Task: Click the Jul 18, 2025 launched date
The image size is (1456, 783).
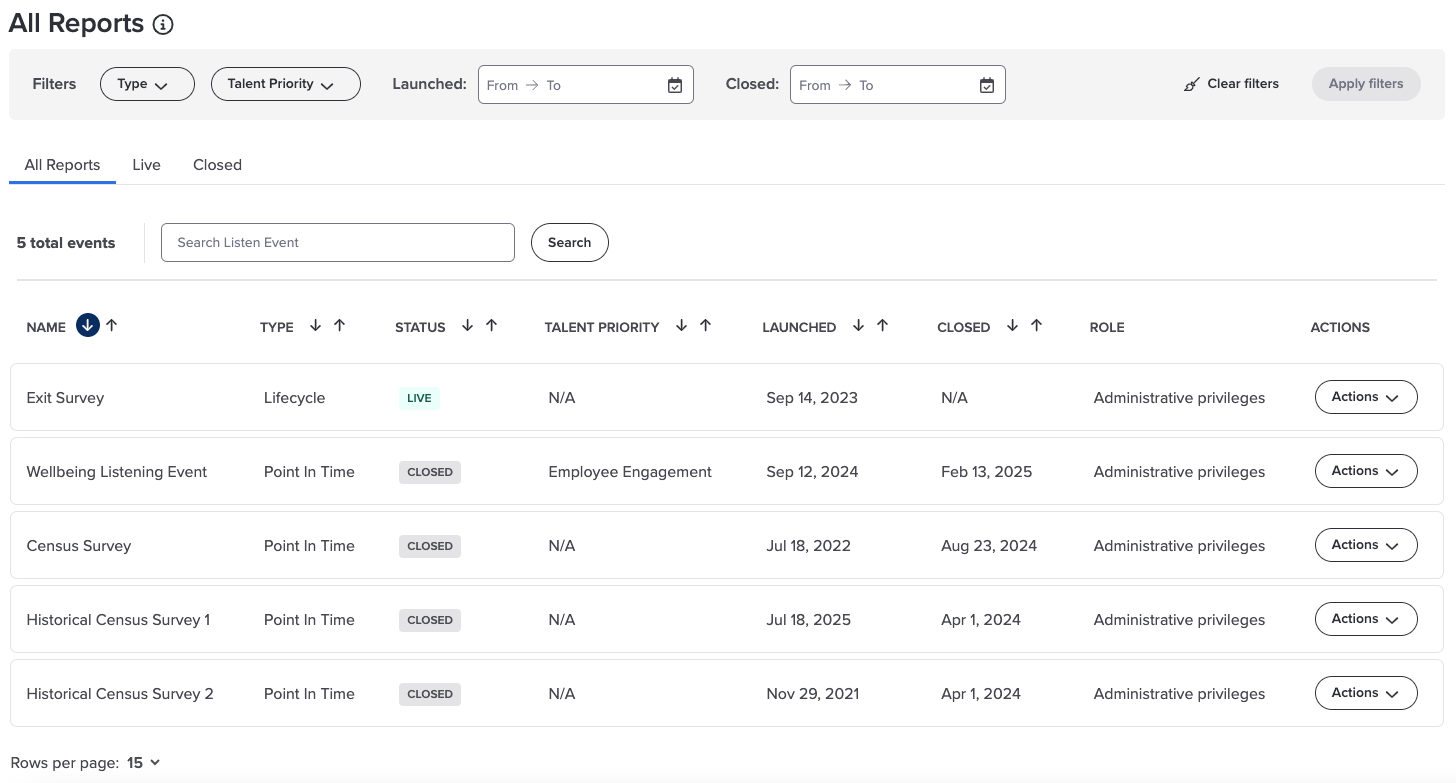Action: click(x=809, y=620)
